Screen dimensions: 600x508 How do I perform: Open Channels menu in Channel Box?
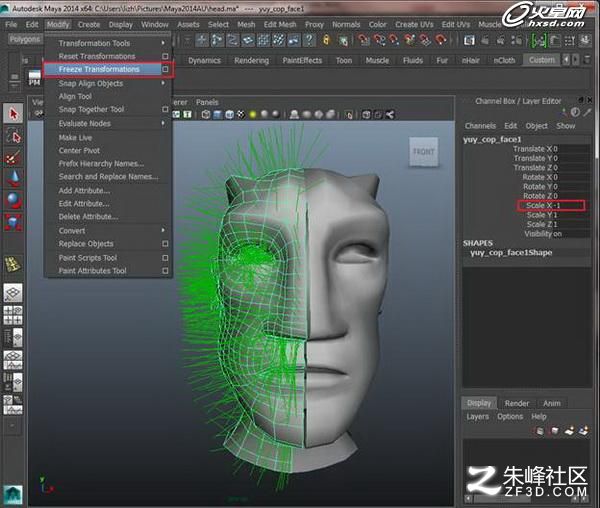pos(480,126)
